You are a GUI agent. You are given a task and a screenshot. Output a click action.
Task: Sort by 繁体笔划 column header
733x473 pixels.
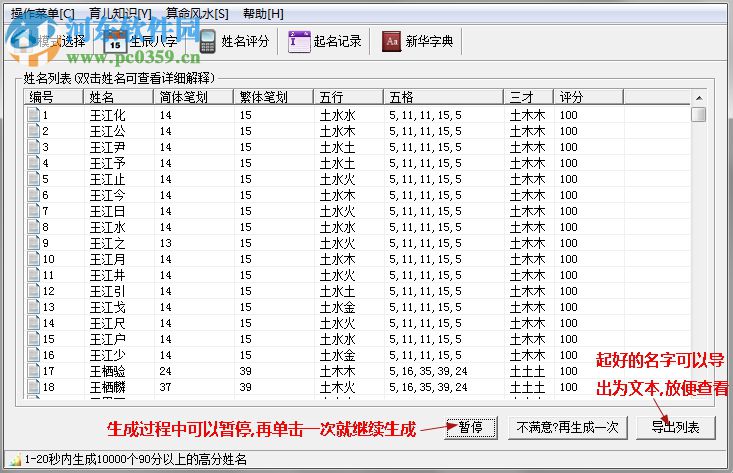[273, 97]
